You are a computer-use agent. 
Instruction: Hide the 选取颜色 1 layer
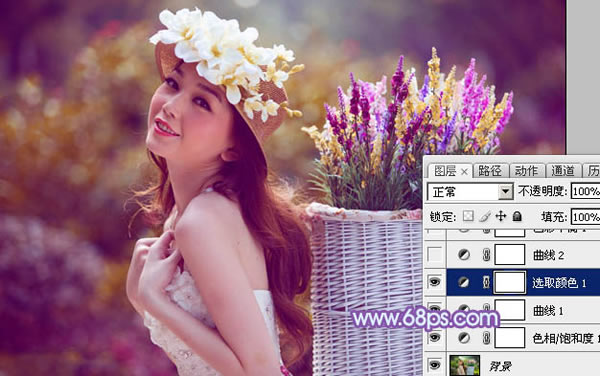point(435,282)
